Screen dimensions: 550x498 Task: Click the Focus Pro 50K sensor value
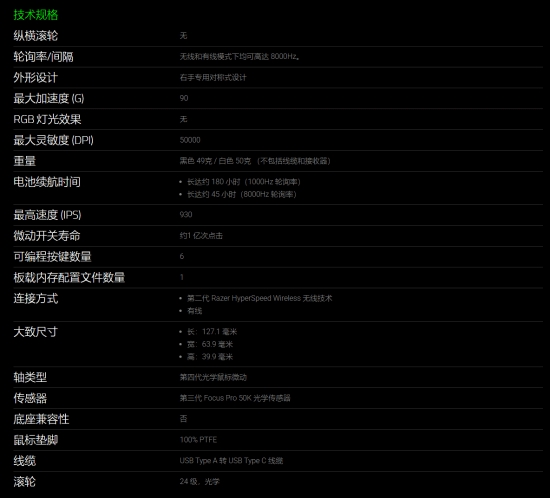(235, 398)
